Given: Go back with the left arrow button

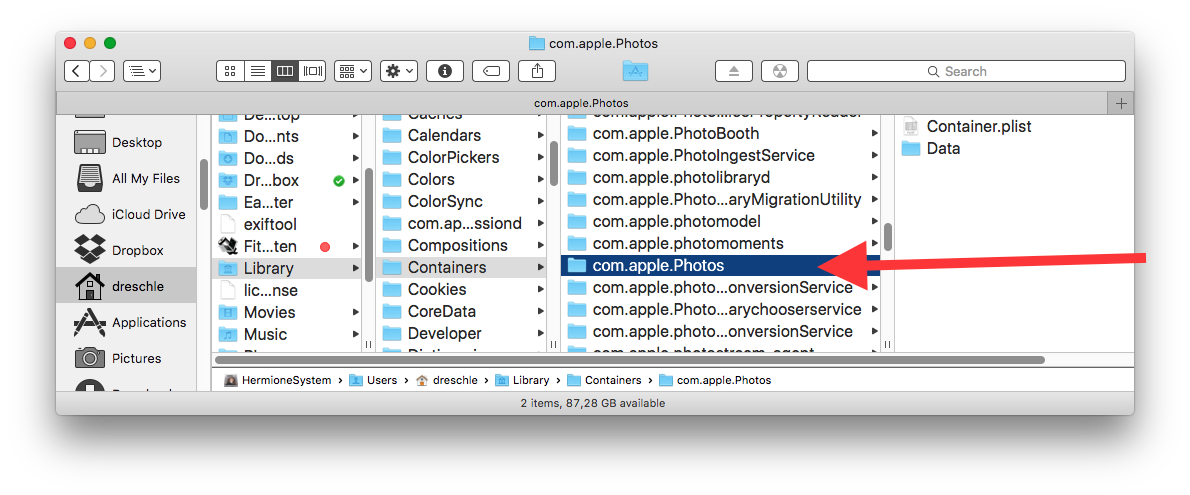Looking at the screenshot, I should (x=76, y=71).
